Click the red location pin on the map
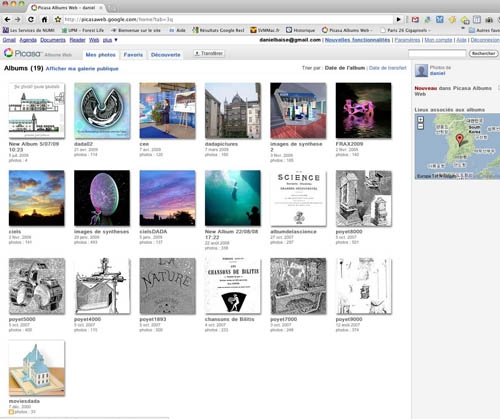Viewport: 500px width, 419px height. click(460, 139)
